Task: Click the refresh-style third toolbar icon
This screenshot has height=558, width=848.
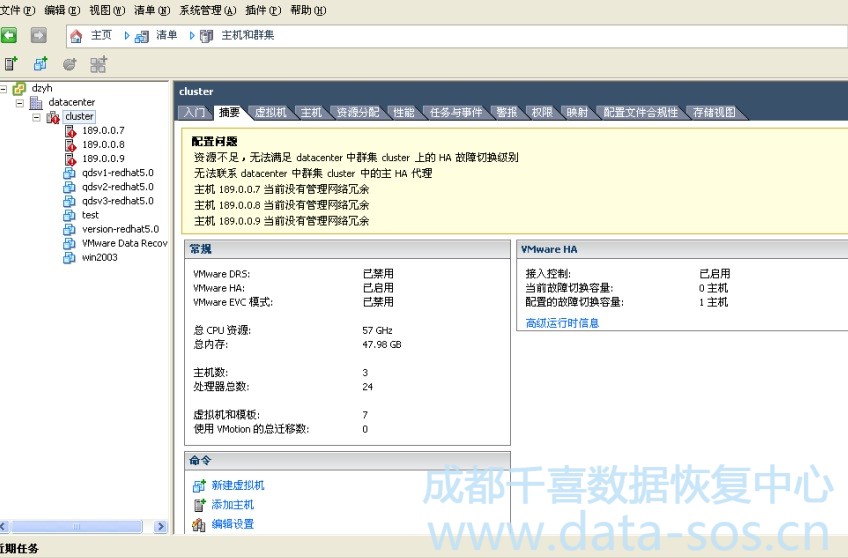Action: point(69,64)
